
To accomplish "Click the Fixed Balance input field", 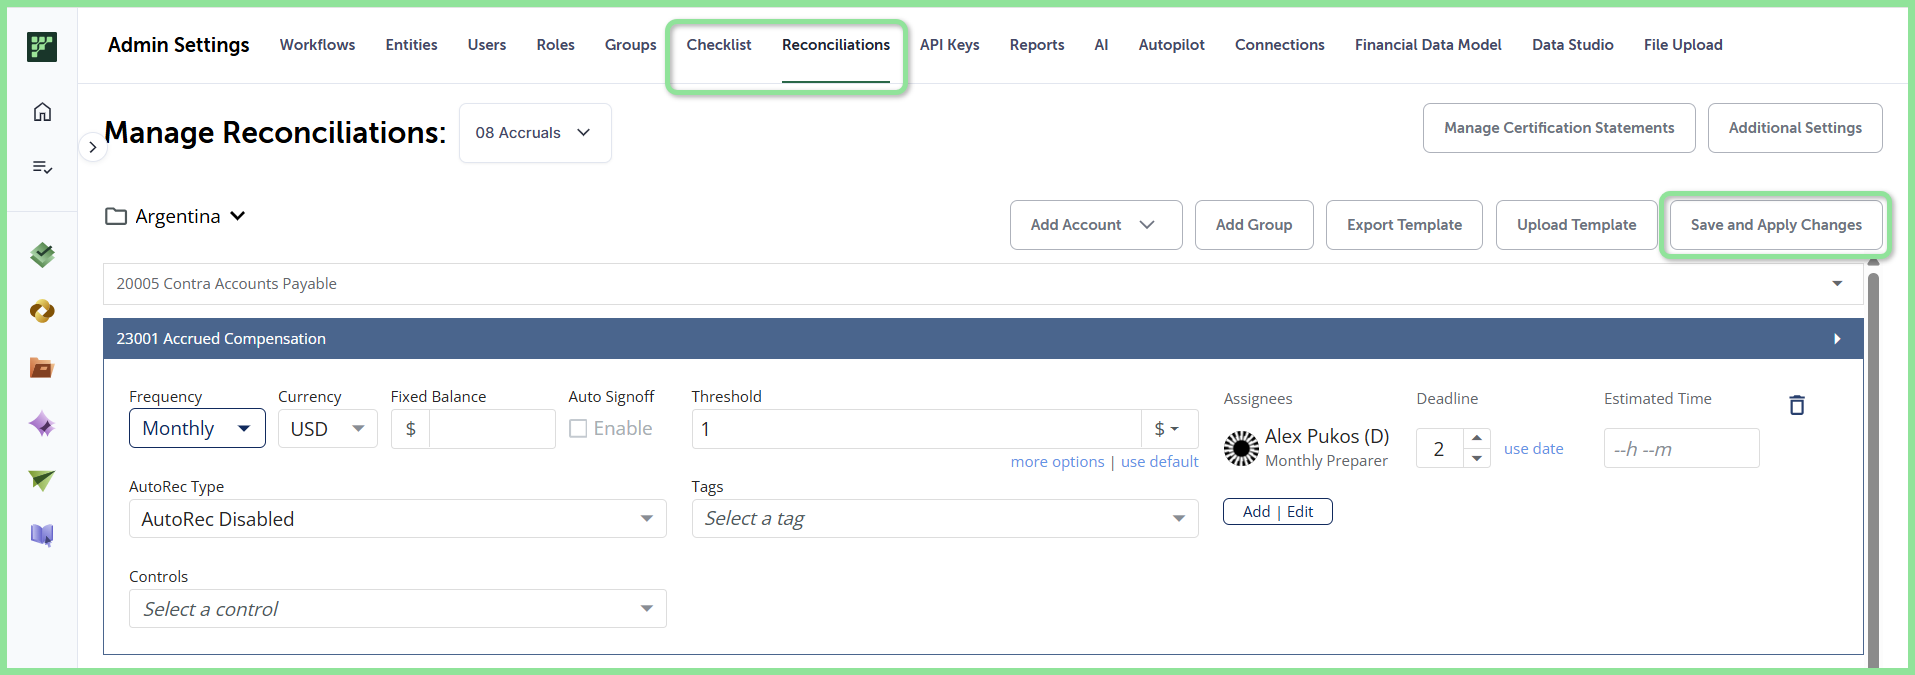I will tap(492, 428).
